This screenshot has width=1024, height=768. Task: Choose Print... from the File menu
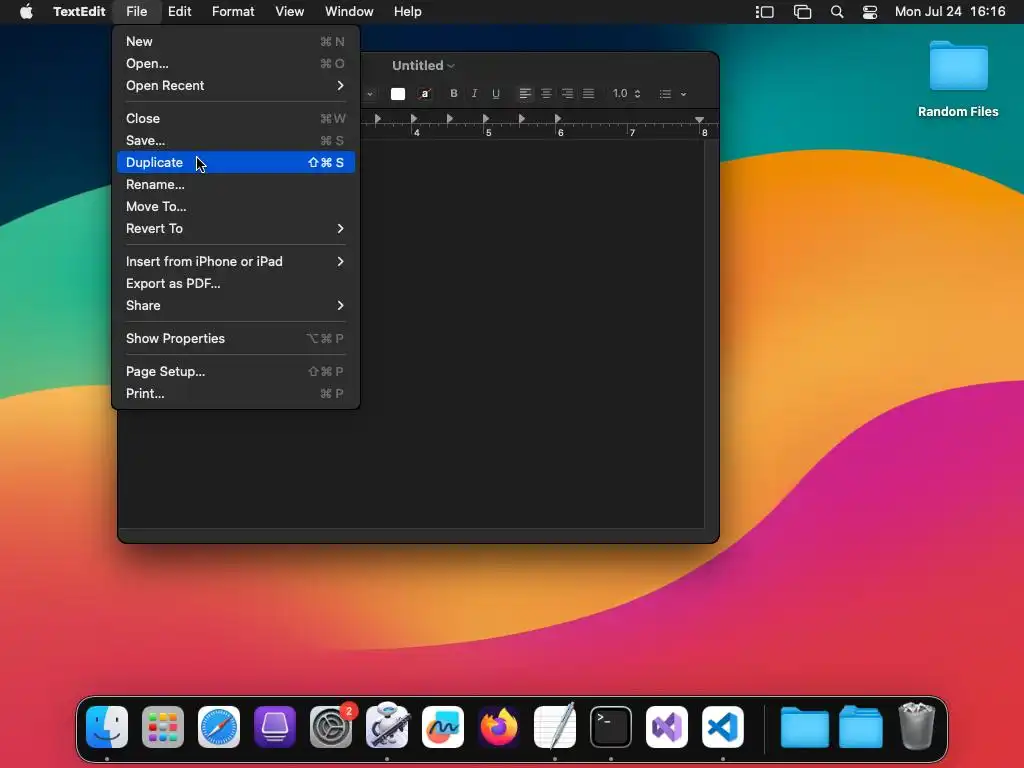(x=236, y=394)
